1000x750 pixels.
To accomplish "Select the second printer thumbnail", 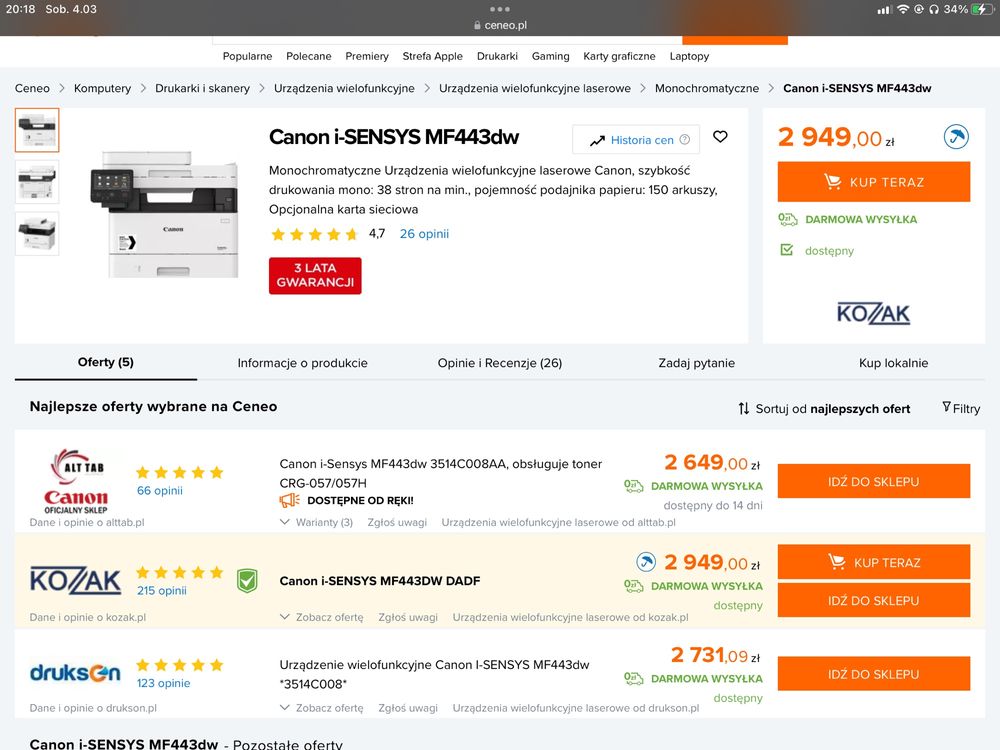I will pyautogui.click(x=37, y=182).
